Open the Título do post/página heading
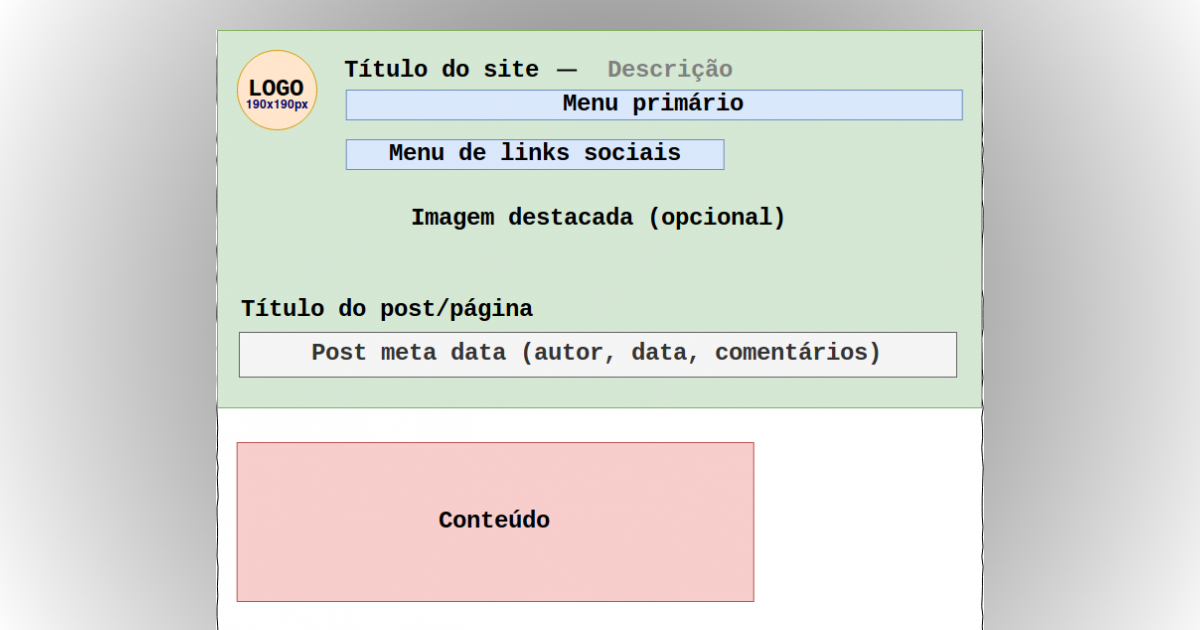Image resolution: width=1200 pixels, height=630 pixels. tap(387, 309)
